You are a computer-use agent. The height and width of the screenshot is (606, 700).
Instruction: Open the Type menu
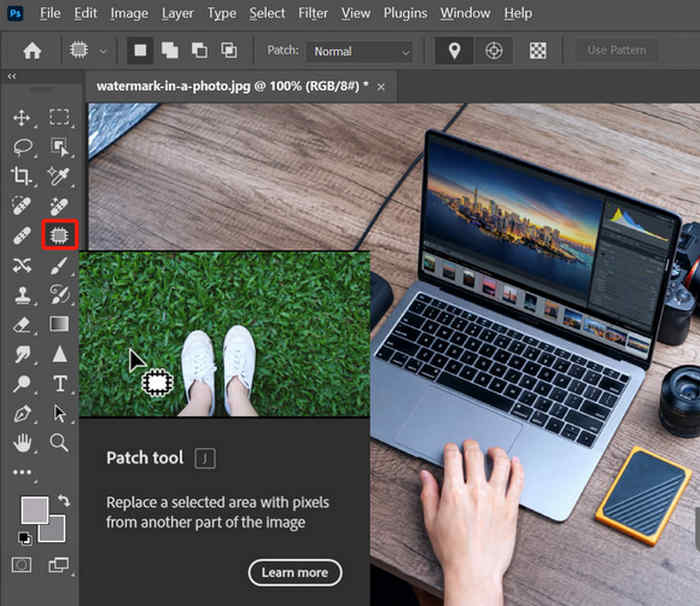[222, 13]
